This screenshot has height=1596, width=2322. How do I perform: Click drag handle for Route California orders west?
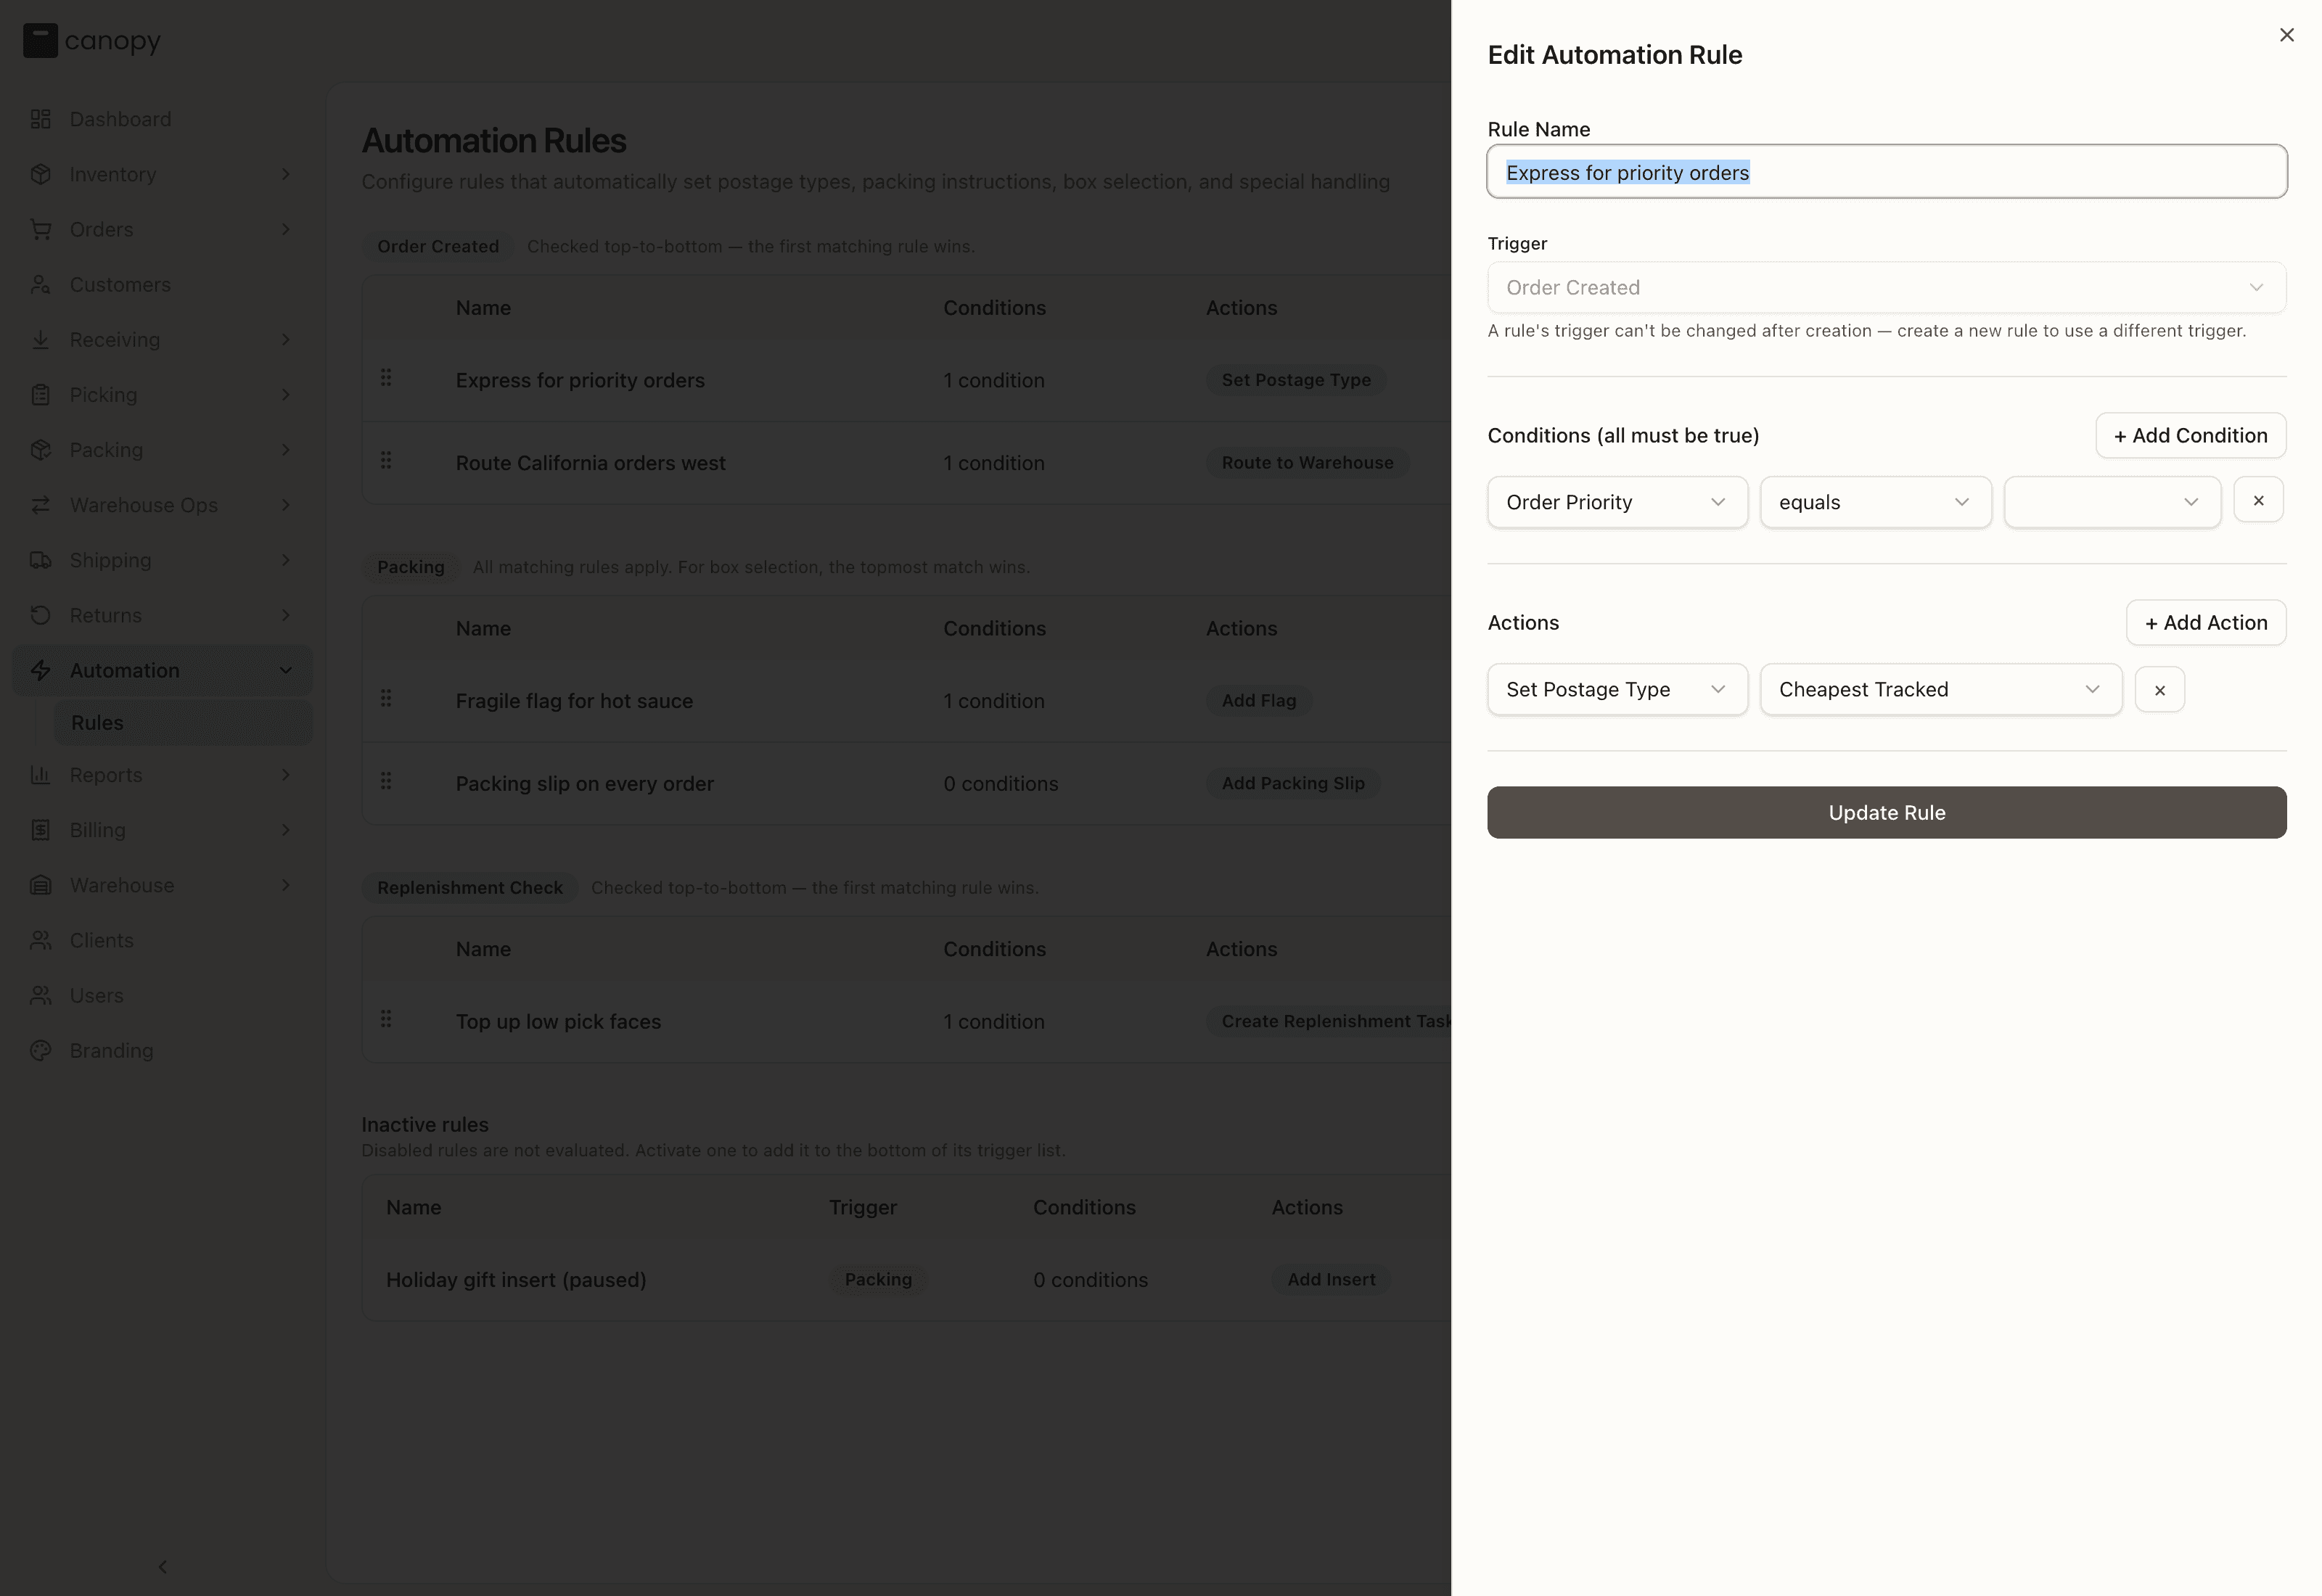(x=386, y=461)
